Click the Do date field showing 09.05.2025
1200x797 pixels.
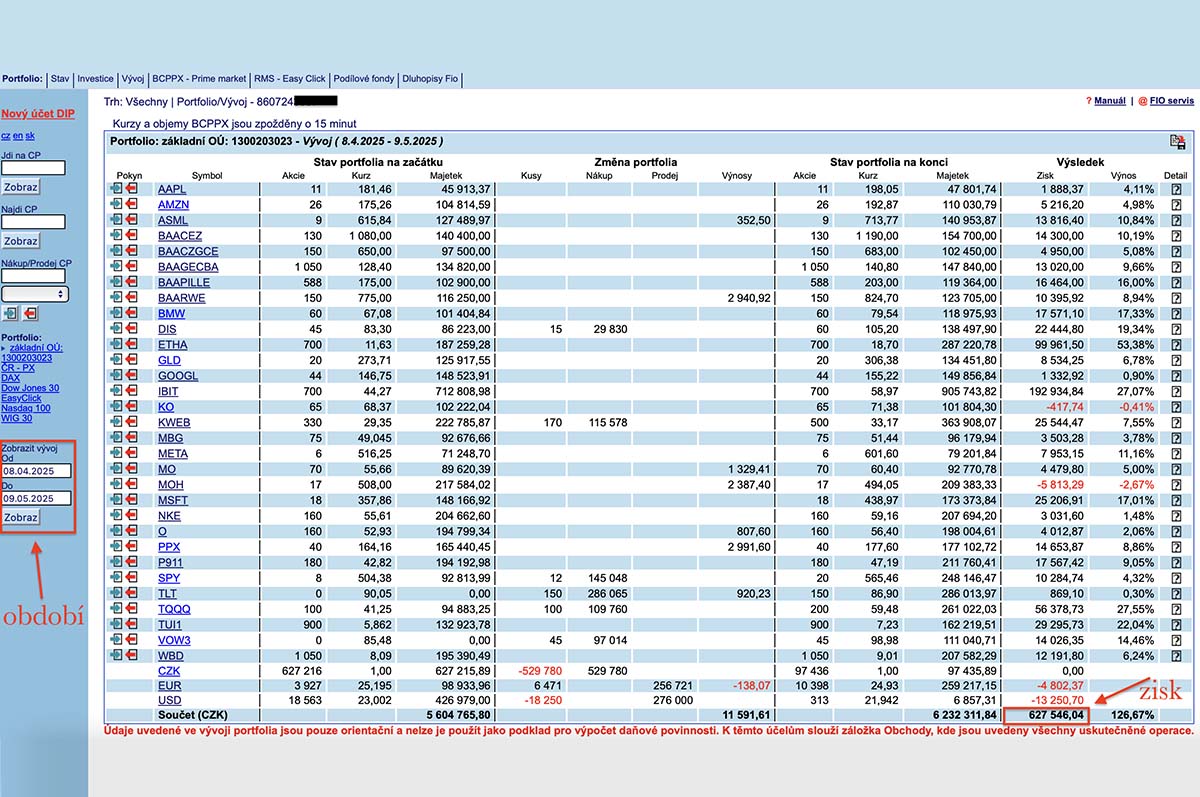(36, 498)
